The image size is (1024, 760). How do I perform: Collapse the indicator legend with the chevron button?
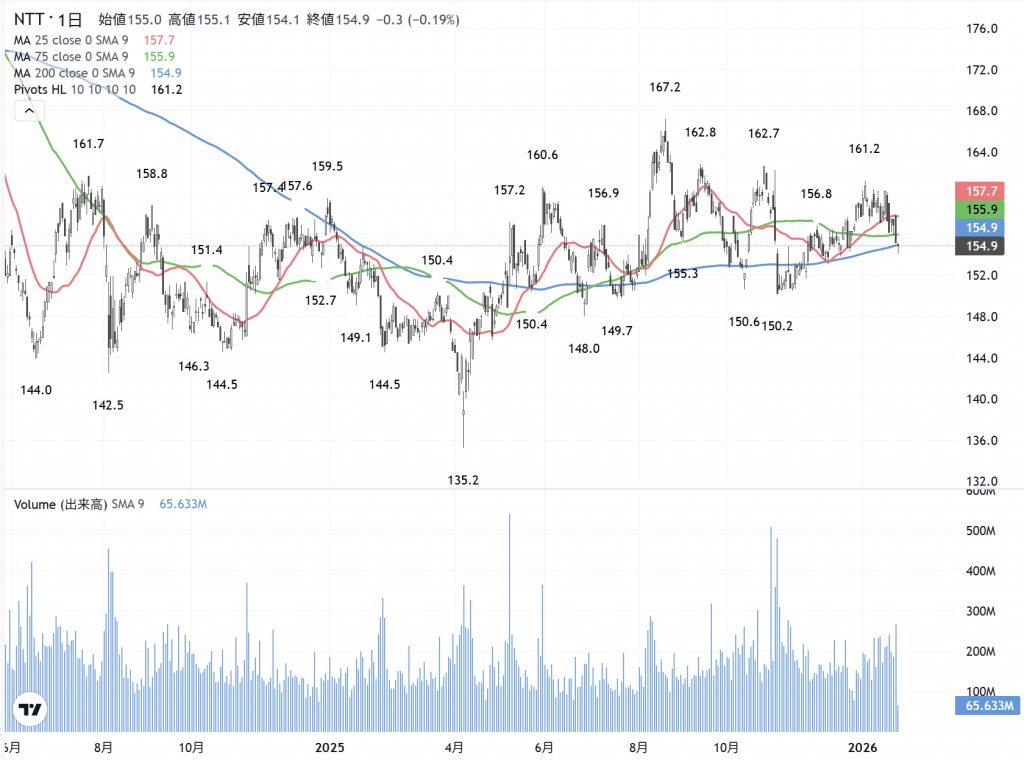[26, 111]
